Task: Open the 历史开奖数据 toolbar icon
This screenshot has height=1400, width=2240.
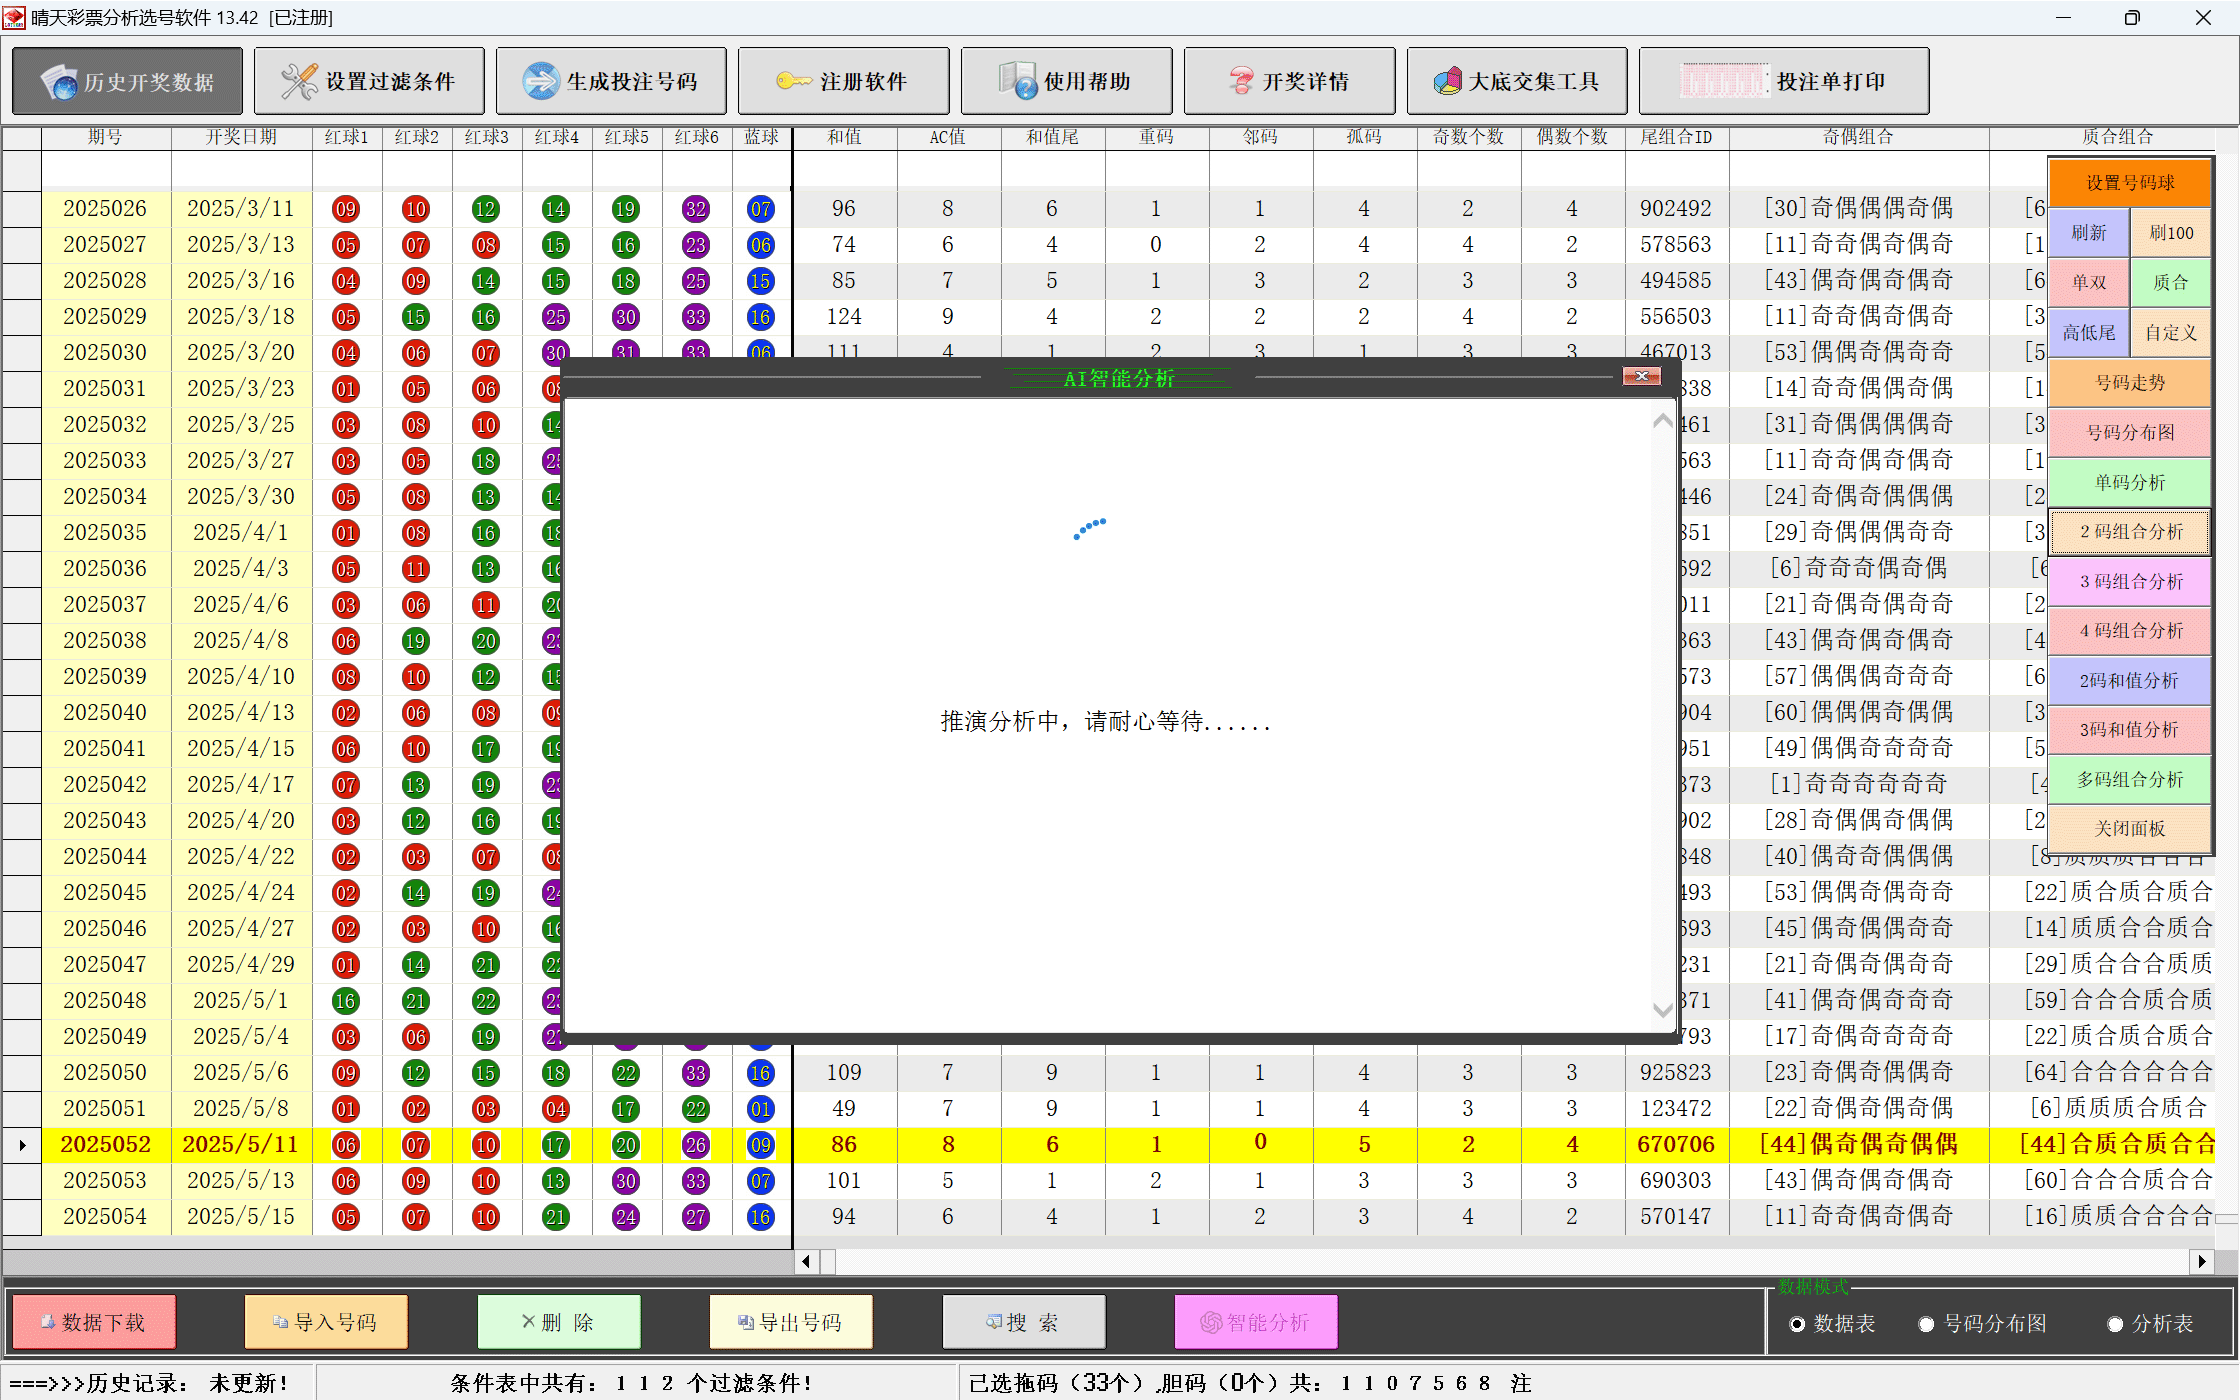Action: point(60,82)
